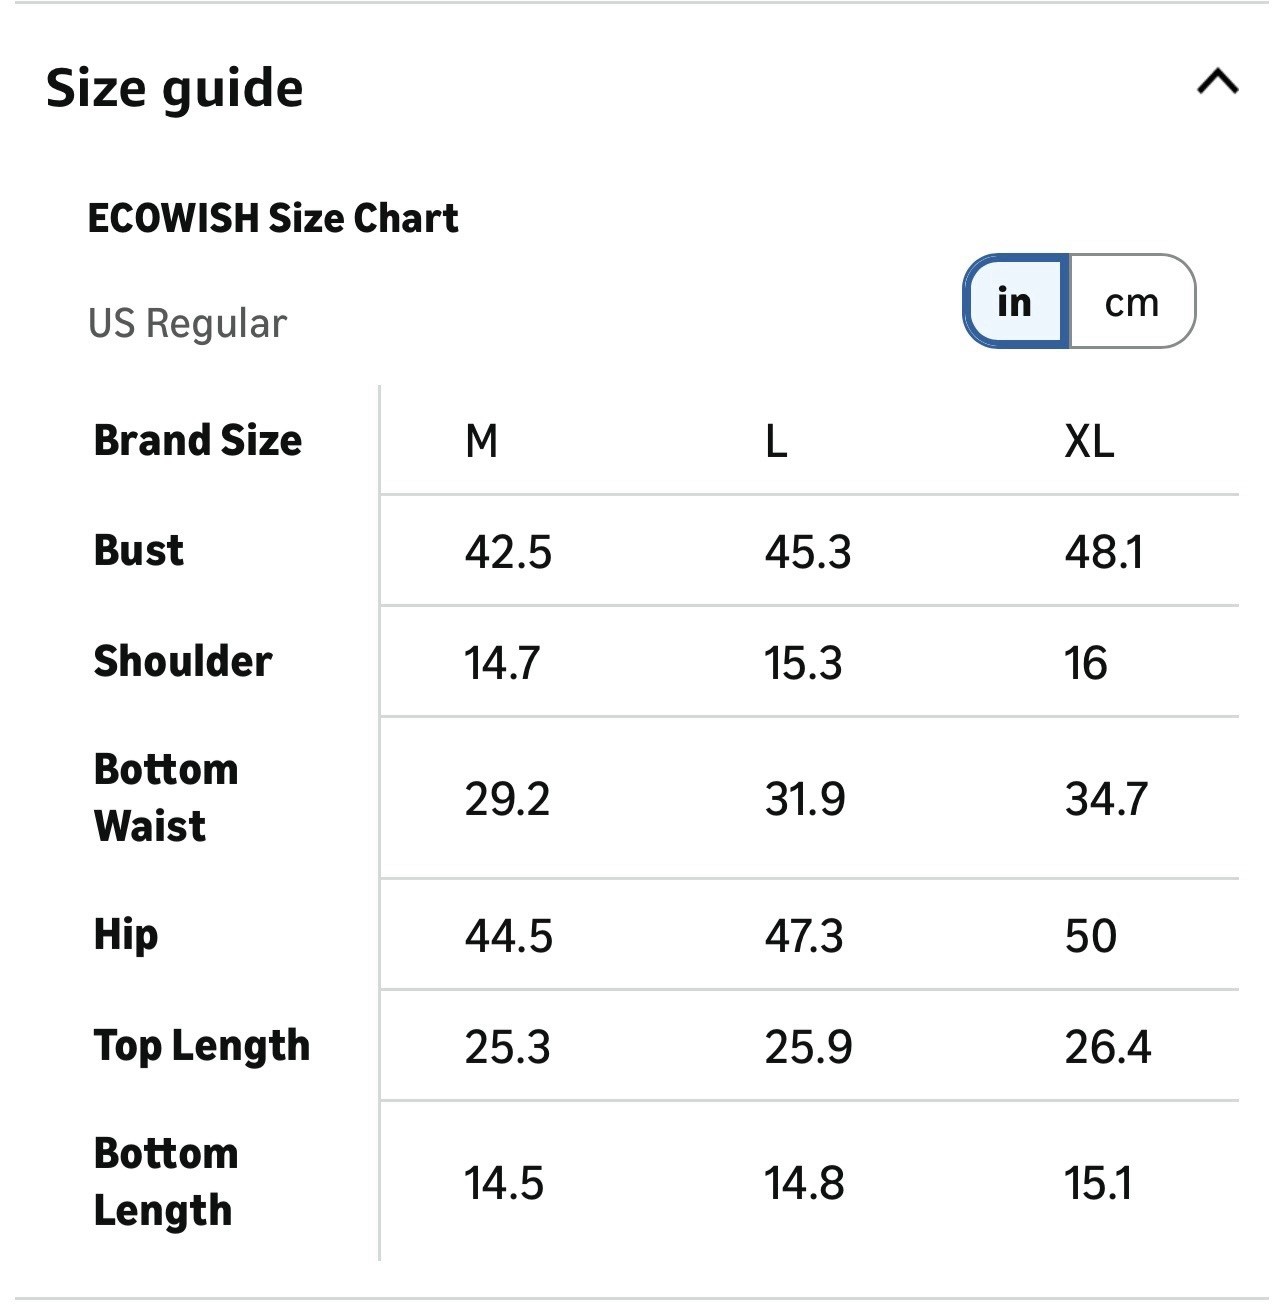The width and height of the screenshot is (1284, 1313).
Task: Select the Shoulder row label
Action: coord(183,662)
